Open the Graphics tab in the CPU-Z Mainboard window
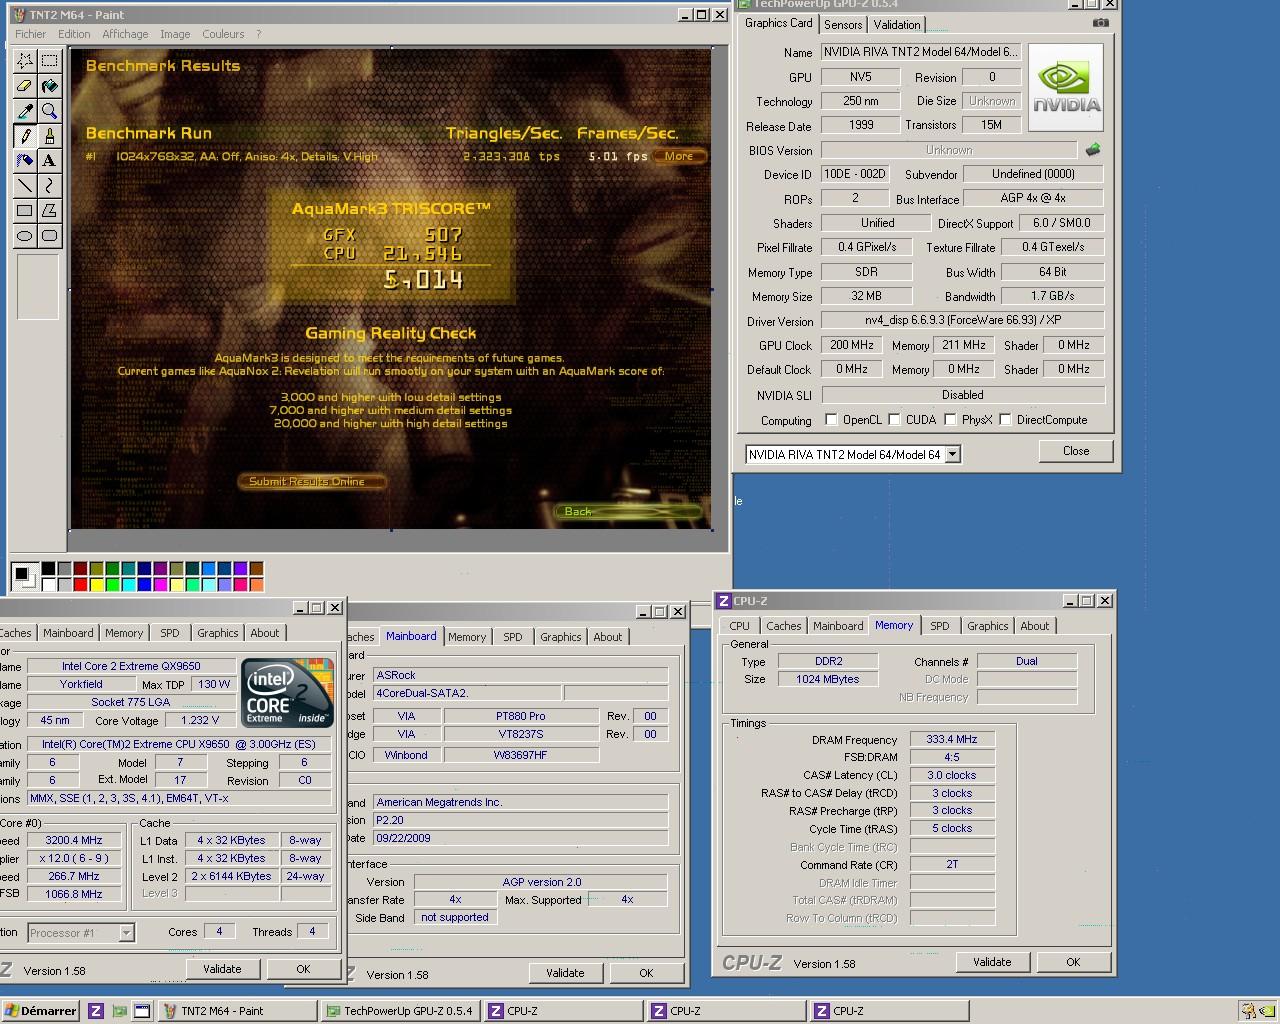 coord(560,637)
